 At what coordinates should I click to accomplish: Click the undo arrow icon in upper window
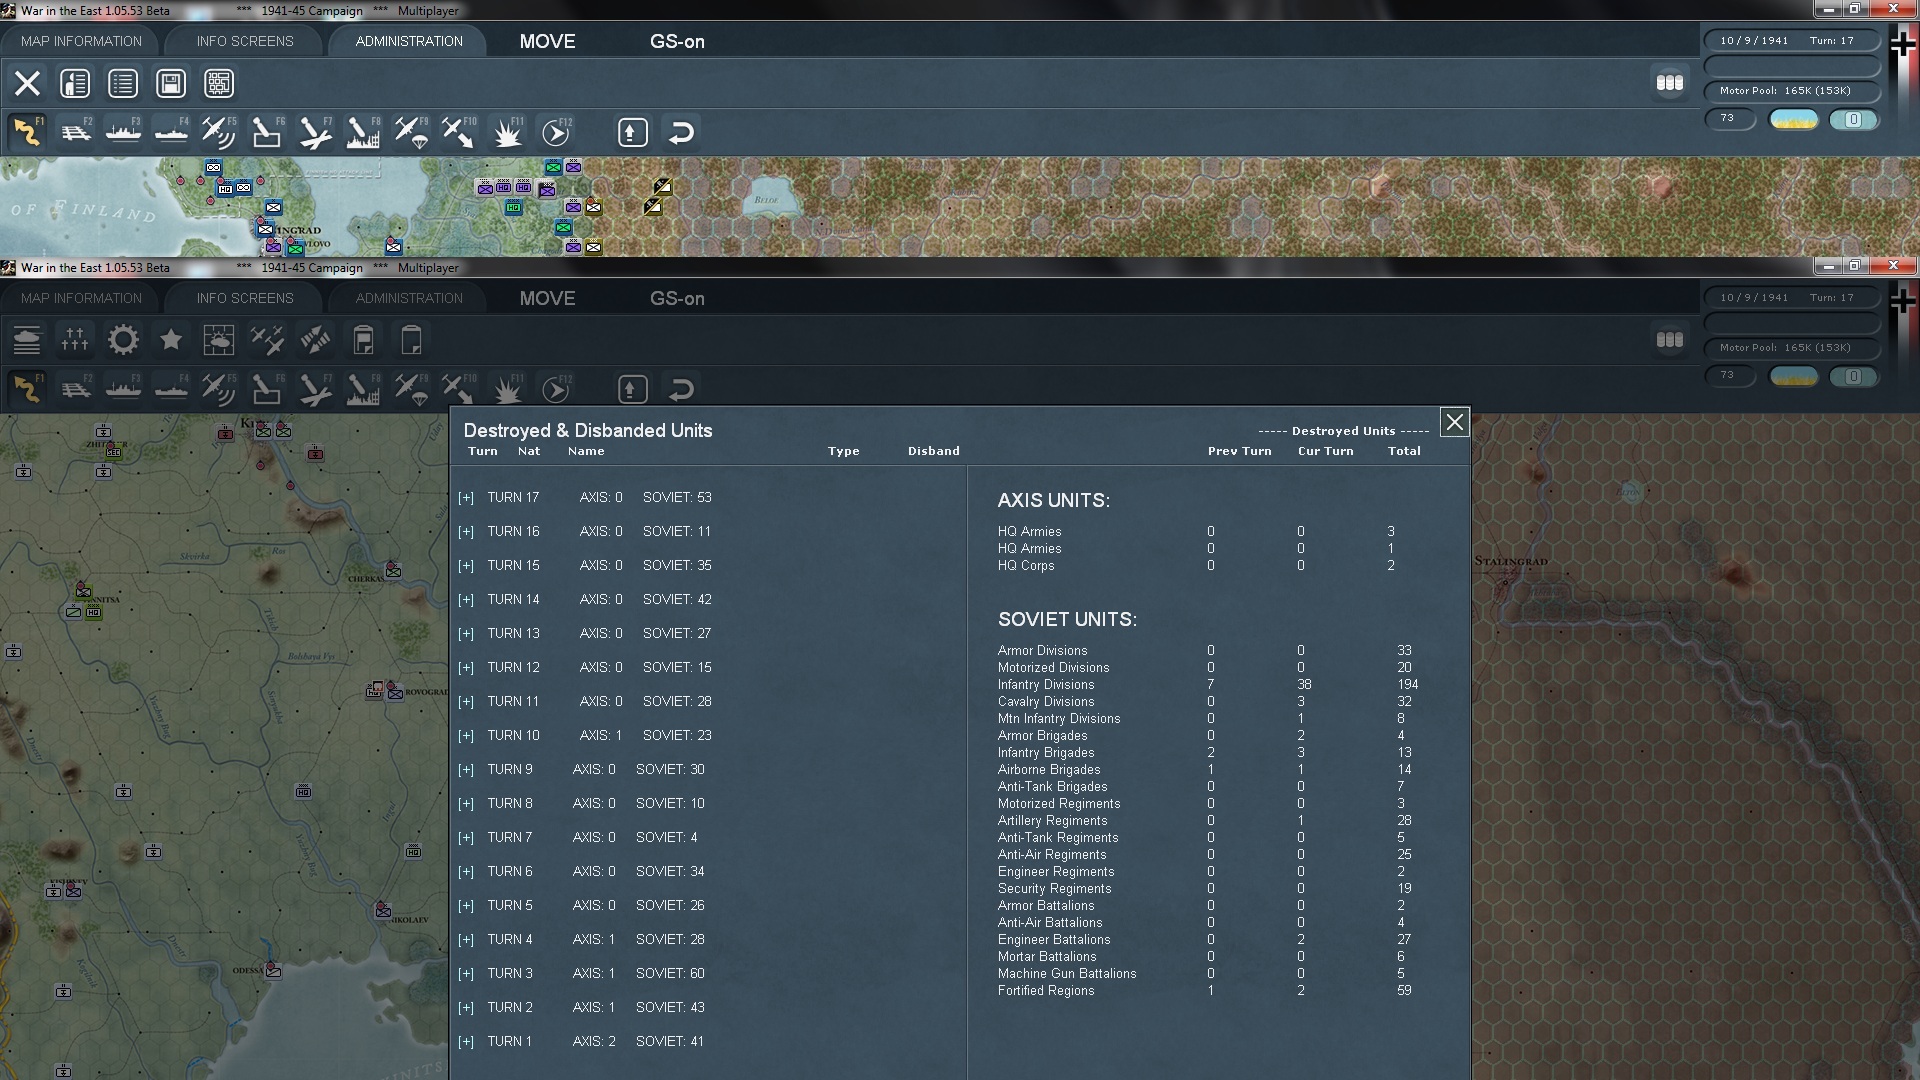pyautogui.click(x=681, y=132)
